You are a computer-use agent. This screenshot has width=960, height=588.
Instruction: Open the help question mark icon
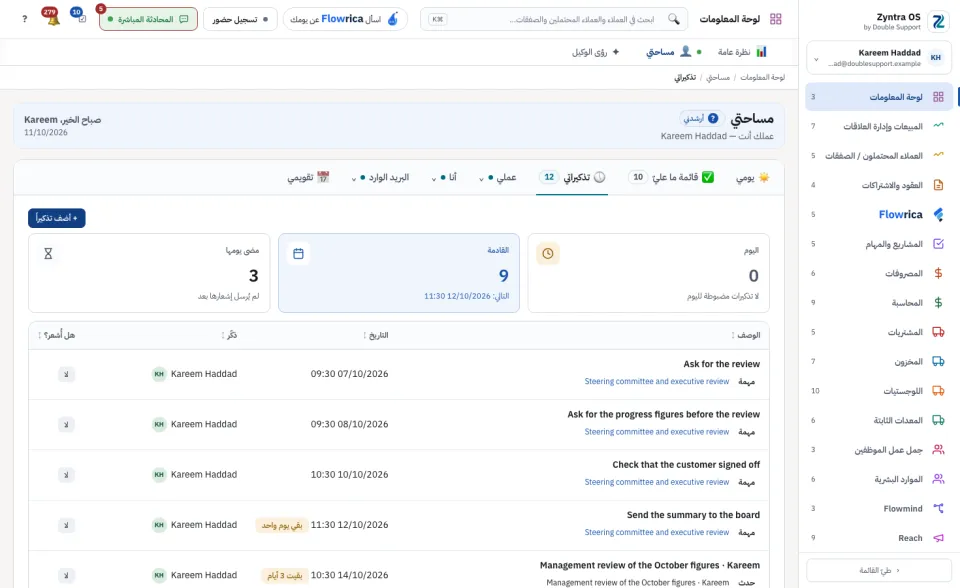[x=24, y=19]
